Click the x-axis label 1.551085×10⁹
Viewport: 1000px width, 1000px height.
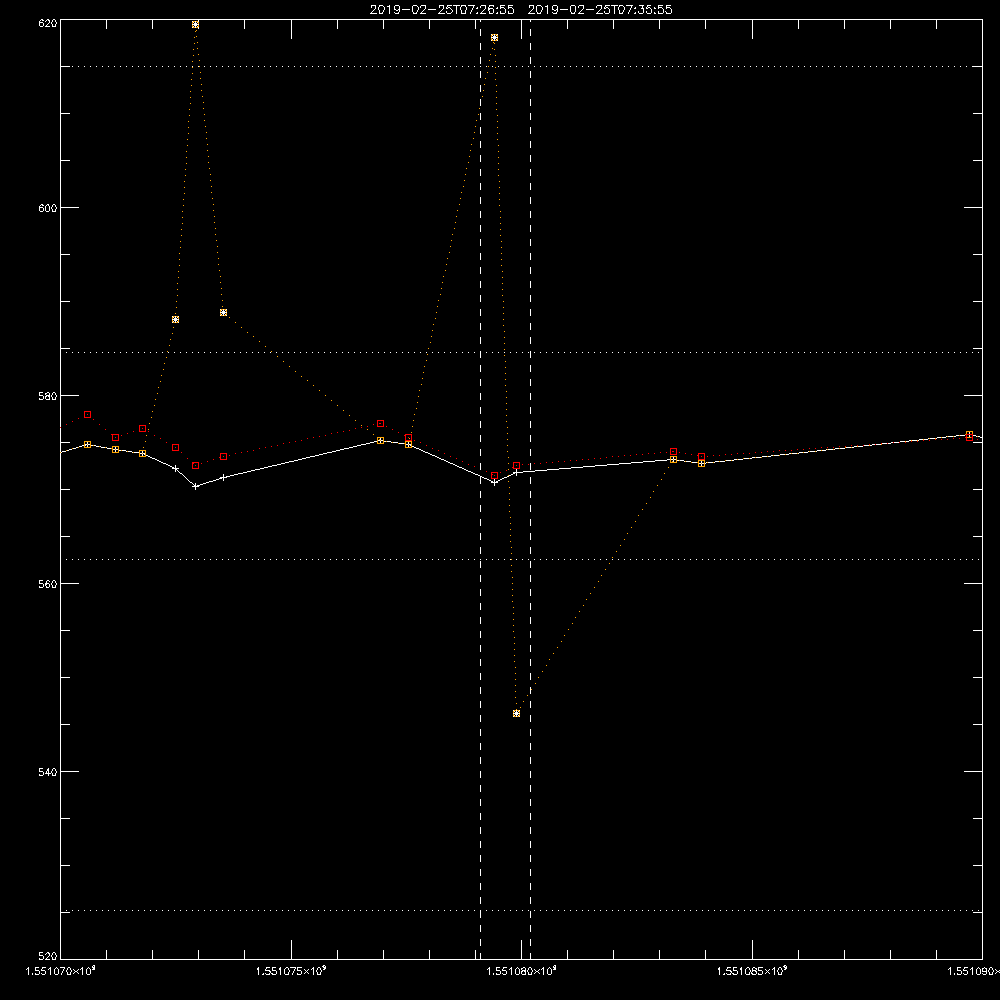tap(752, 971)
